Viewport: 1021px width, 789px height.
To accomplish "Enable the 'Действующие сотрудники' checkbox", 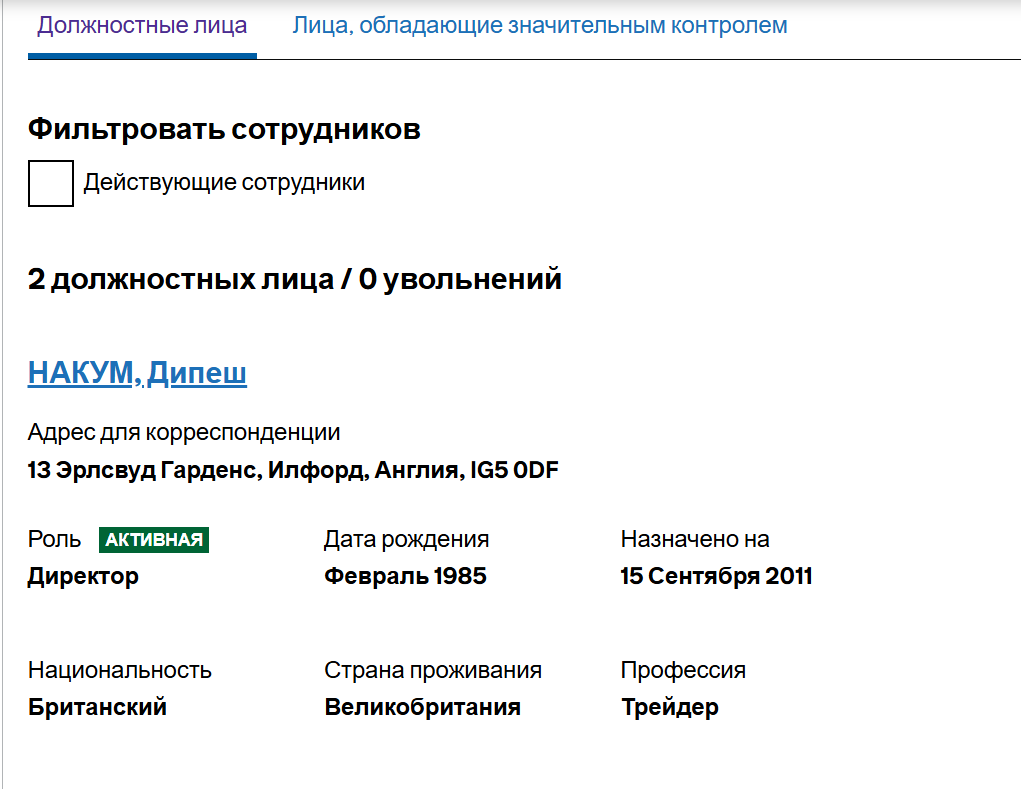I will tap(50, 183).
